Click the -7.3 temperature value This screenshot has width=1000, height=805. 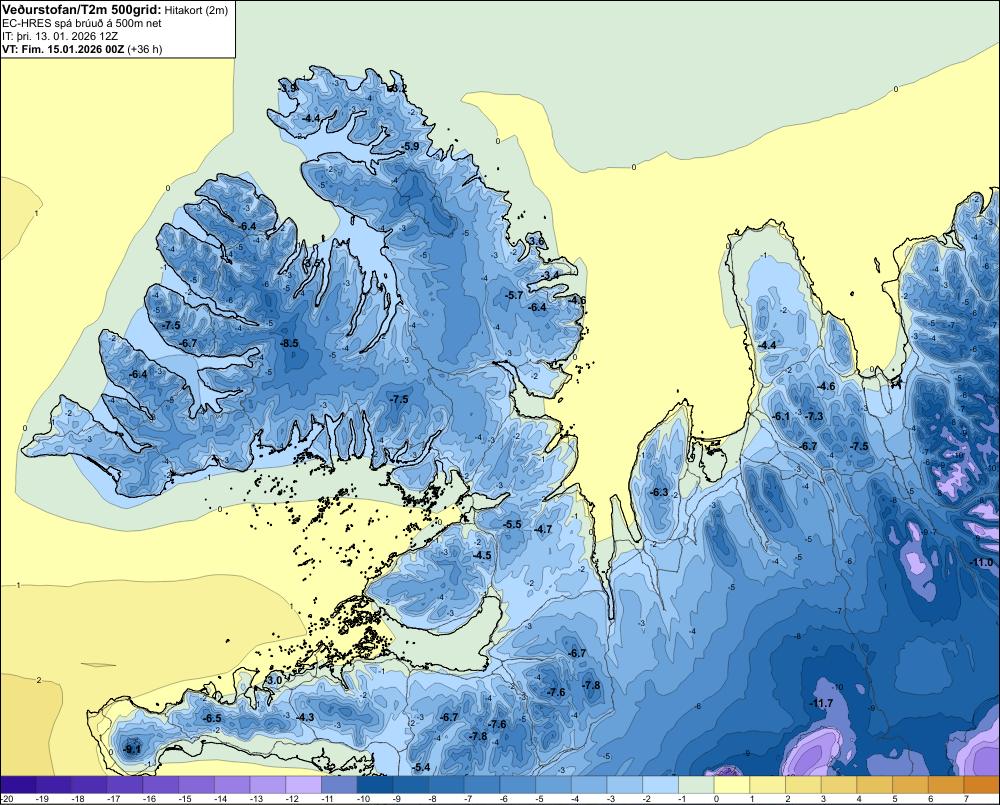point(814,417)
